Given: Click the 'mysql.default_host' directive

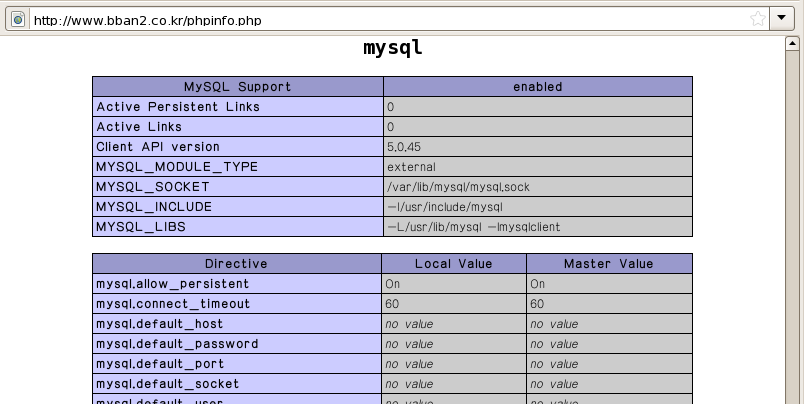Looking at the screenshot, I should click(x=159, y=324).
